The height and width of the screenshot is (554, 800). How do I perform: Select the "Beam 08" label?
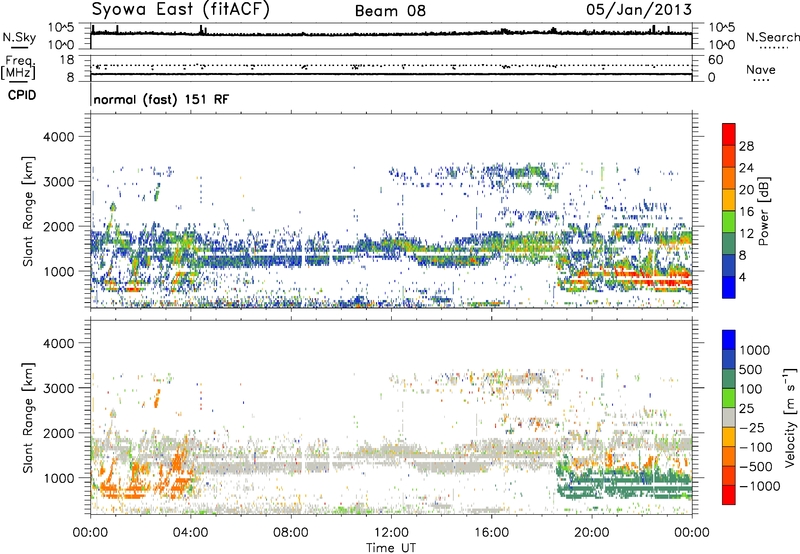coord(390,11)
